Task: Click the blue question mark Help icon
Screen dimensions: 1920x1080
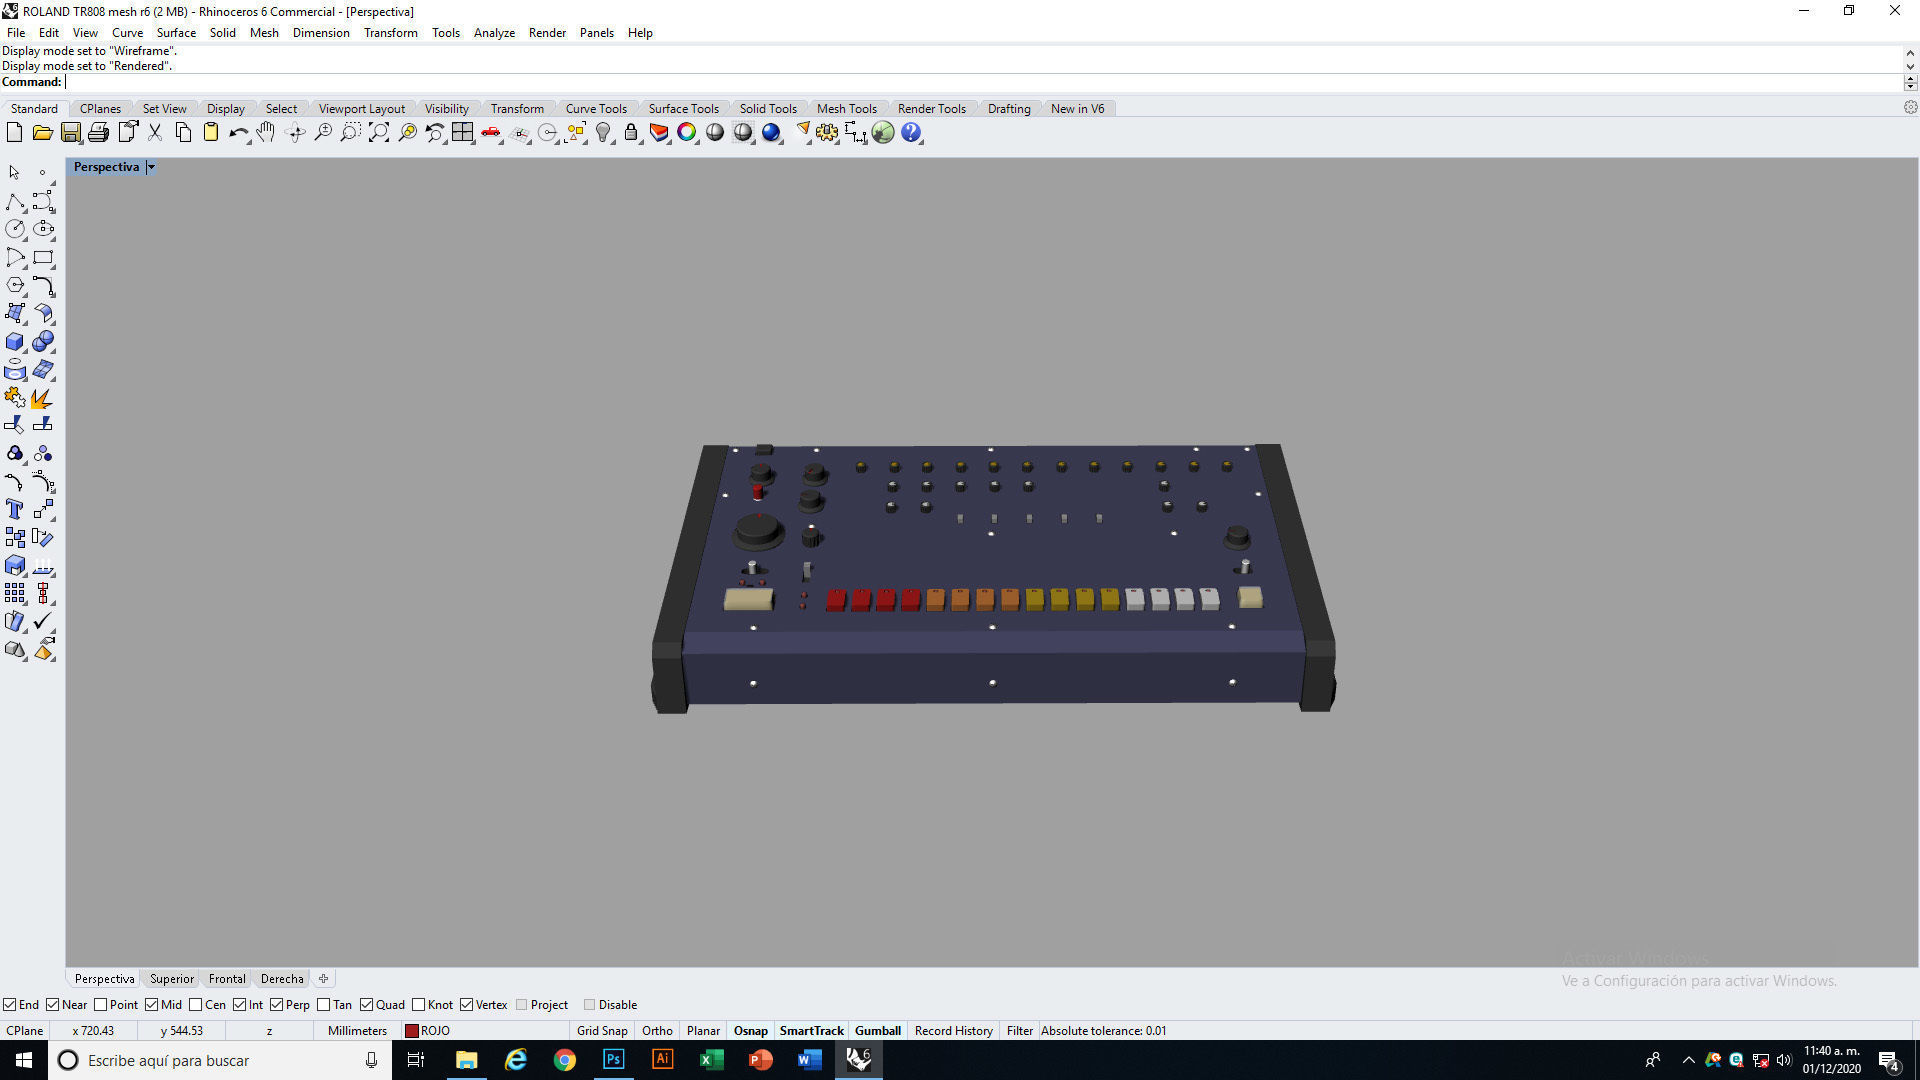Action: point(911,133)
